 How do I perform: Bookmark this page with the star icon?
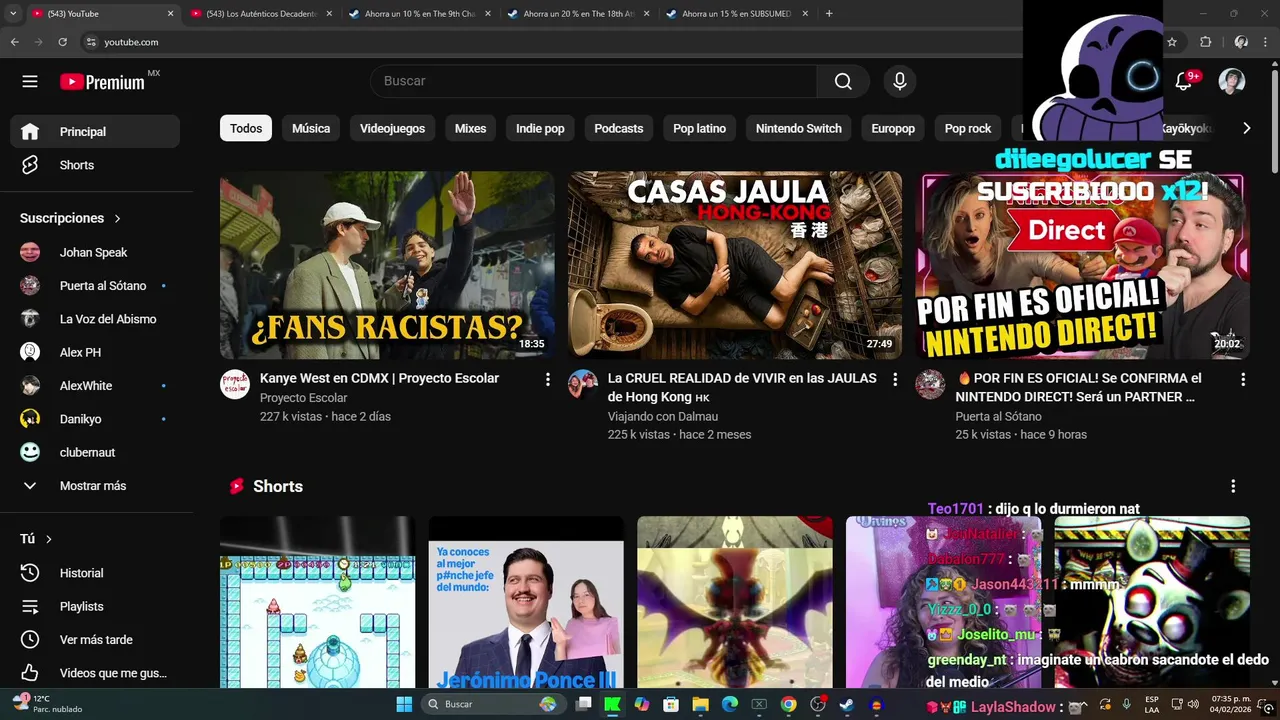[1172, 42]
